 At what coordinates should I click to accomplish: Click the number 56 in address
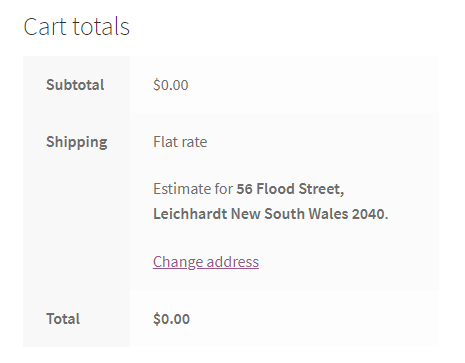click(x=245, y=189)
